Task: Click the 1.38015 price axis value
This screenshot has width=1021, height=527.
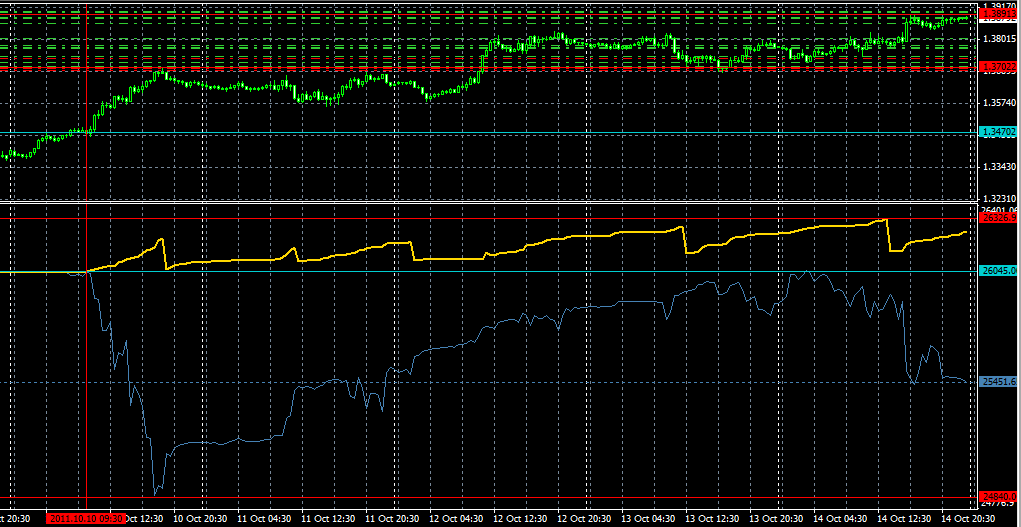Action: coord(1000,38)
